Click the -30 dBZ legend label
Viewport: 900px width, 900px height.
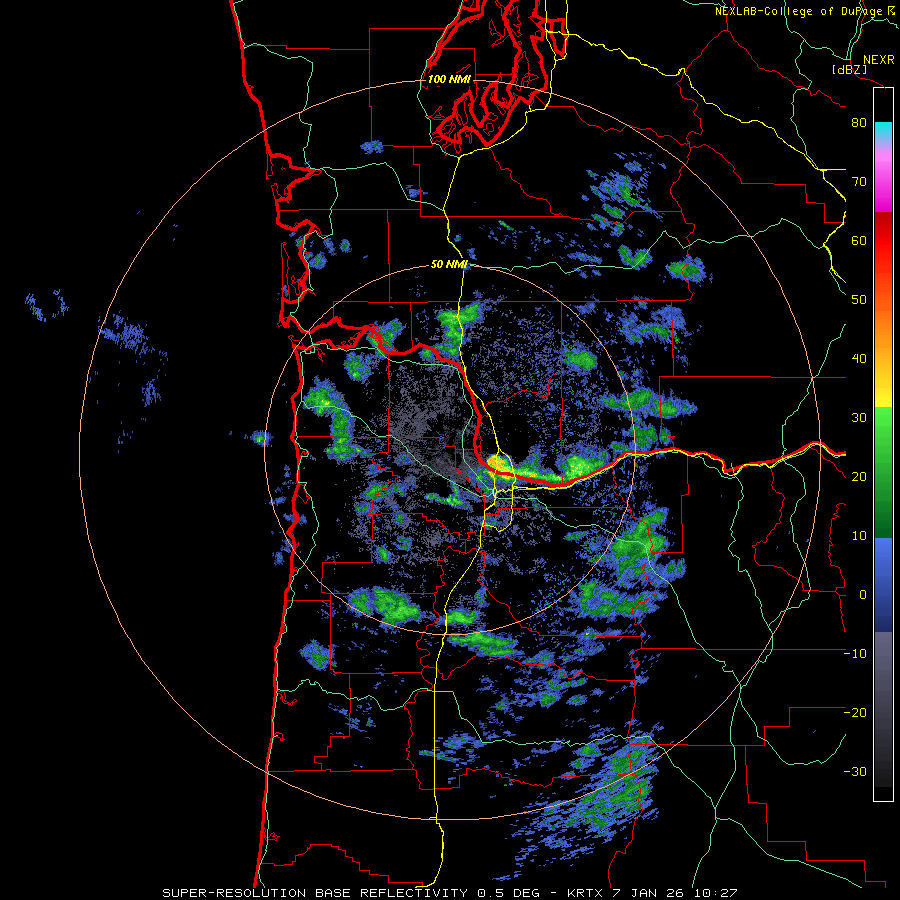(x=855, y=771)
